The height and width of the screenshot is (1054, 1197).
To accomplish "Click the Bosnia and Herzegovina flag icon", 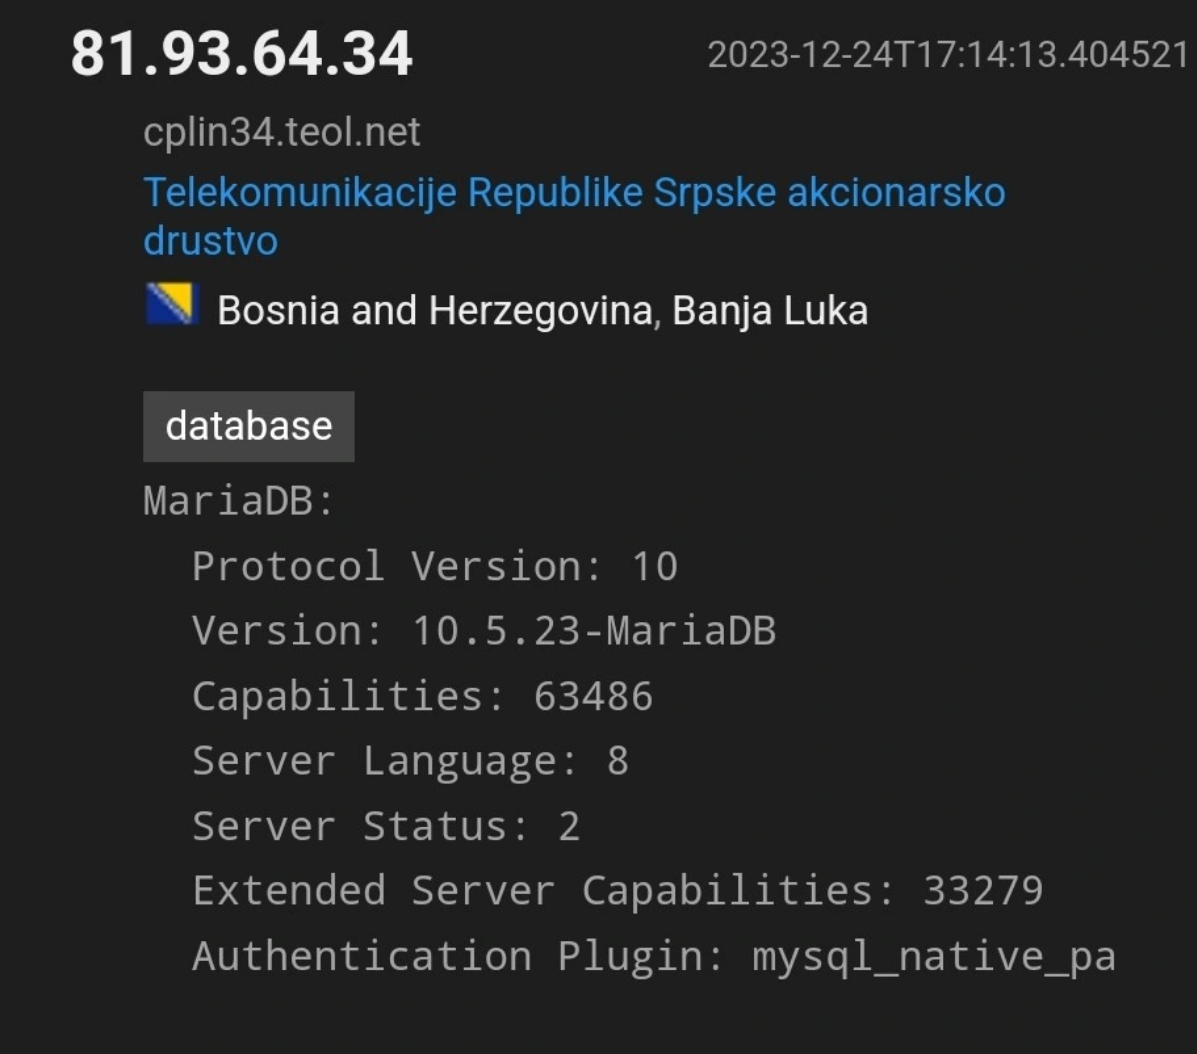I will pyautogui.click(x=173, y=304).
